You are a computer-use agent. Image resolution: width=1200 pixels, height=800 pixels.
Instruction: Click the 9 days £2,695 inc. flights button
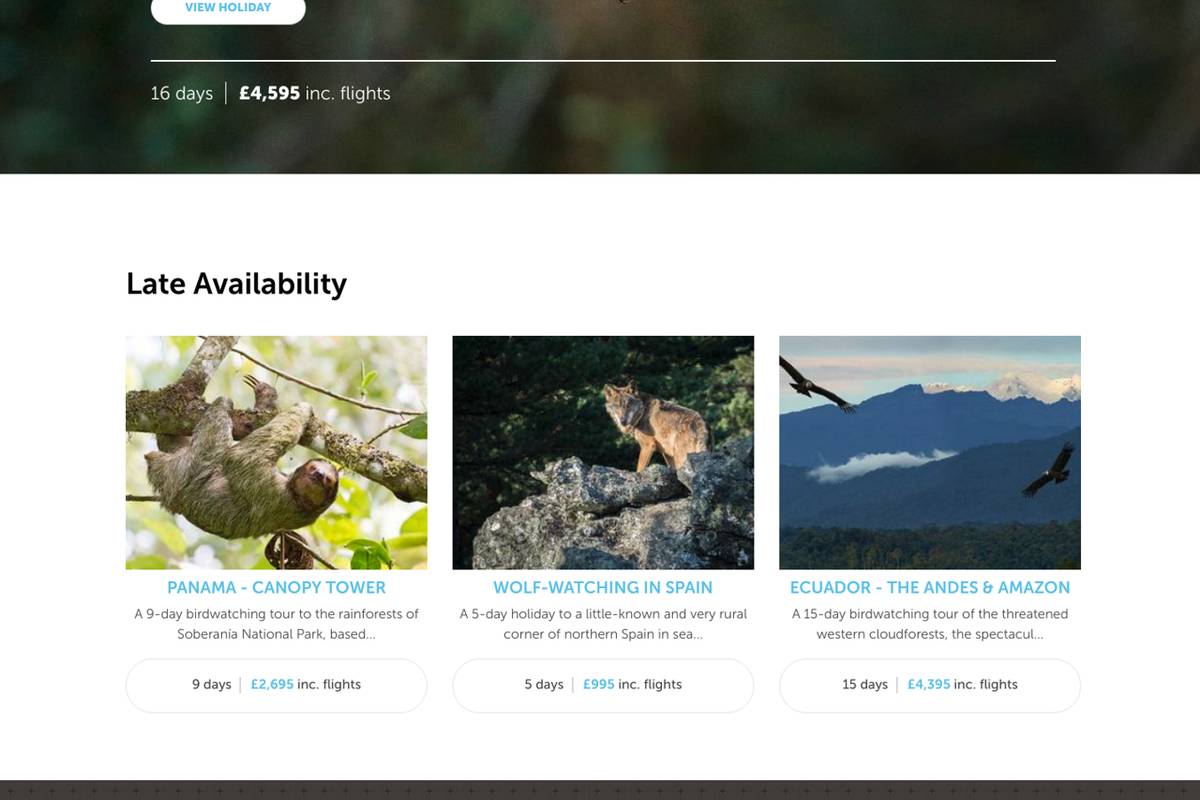click(x=276, y=685)
